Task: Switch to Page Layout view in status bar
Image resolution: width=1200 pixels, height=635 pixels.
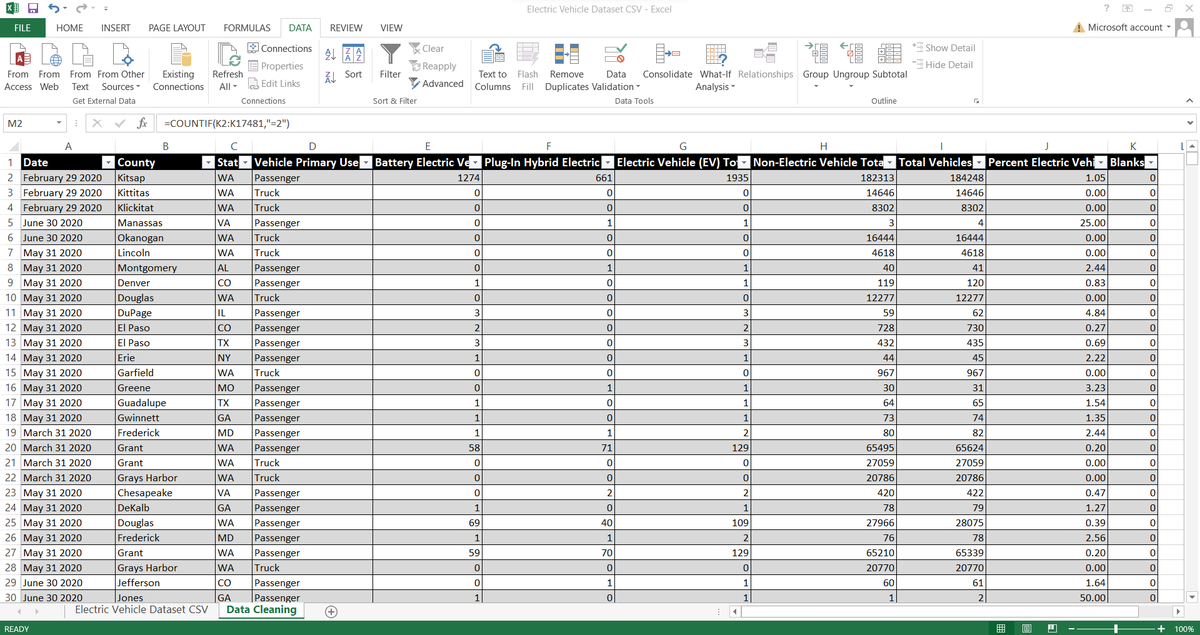Action: click(1026, 627)
